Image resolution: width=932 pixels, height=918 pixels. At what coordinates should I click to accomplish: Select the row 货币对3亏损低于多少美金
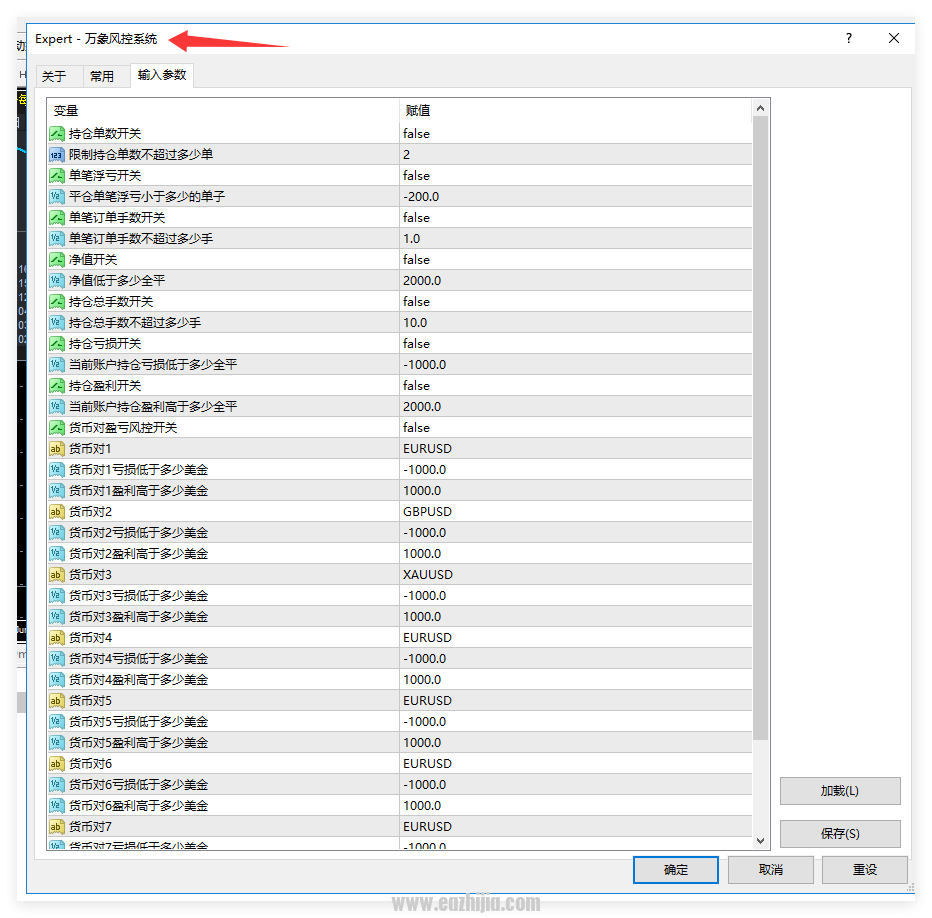399,596
